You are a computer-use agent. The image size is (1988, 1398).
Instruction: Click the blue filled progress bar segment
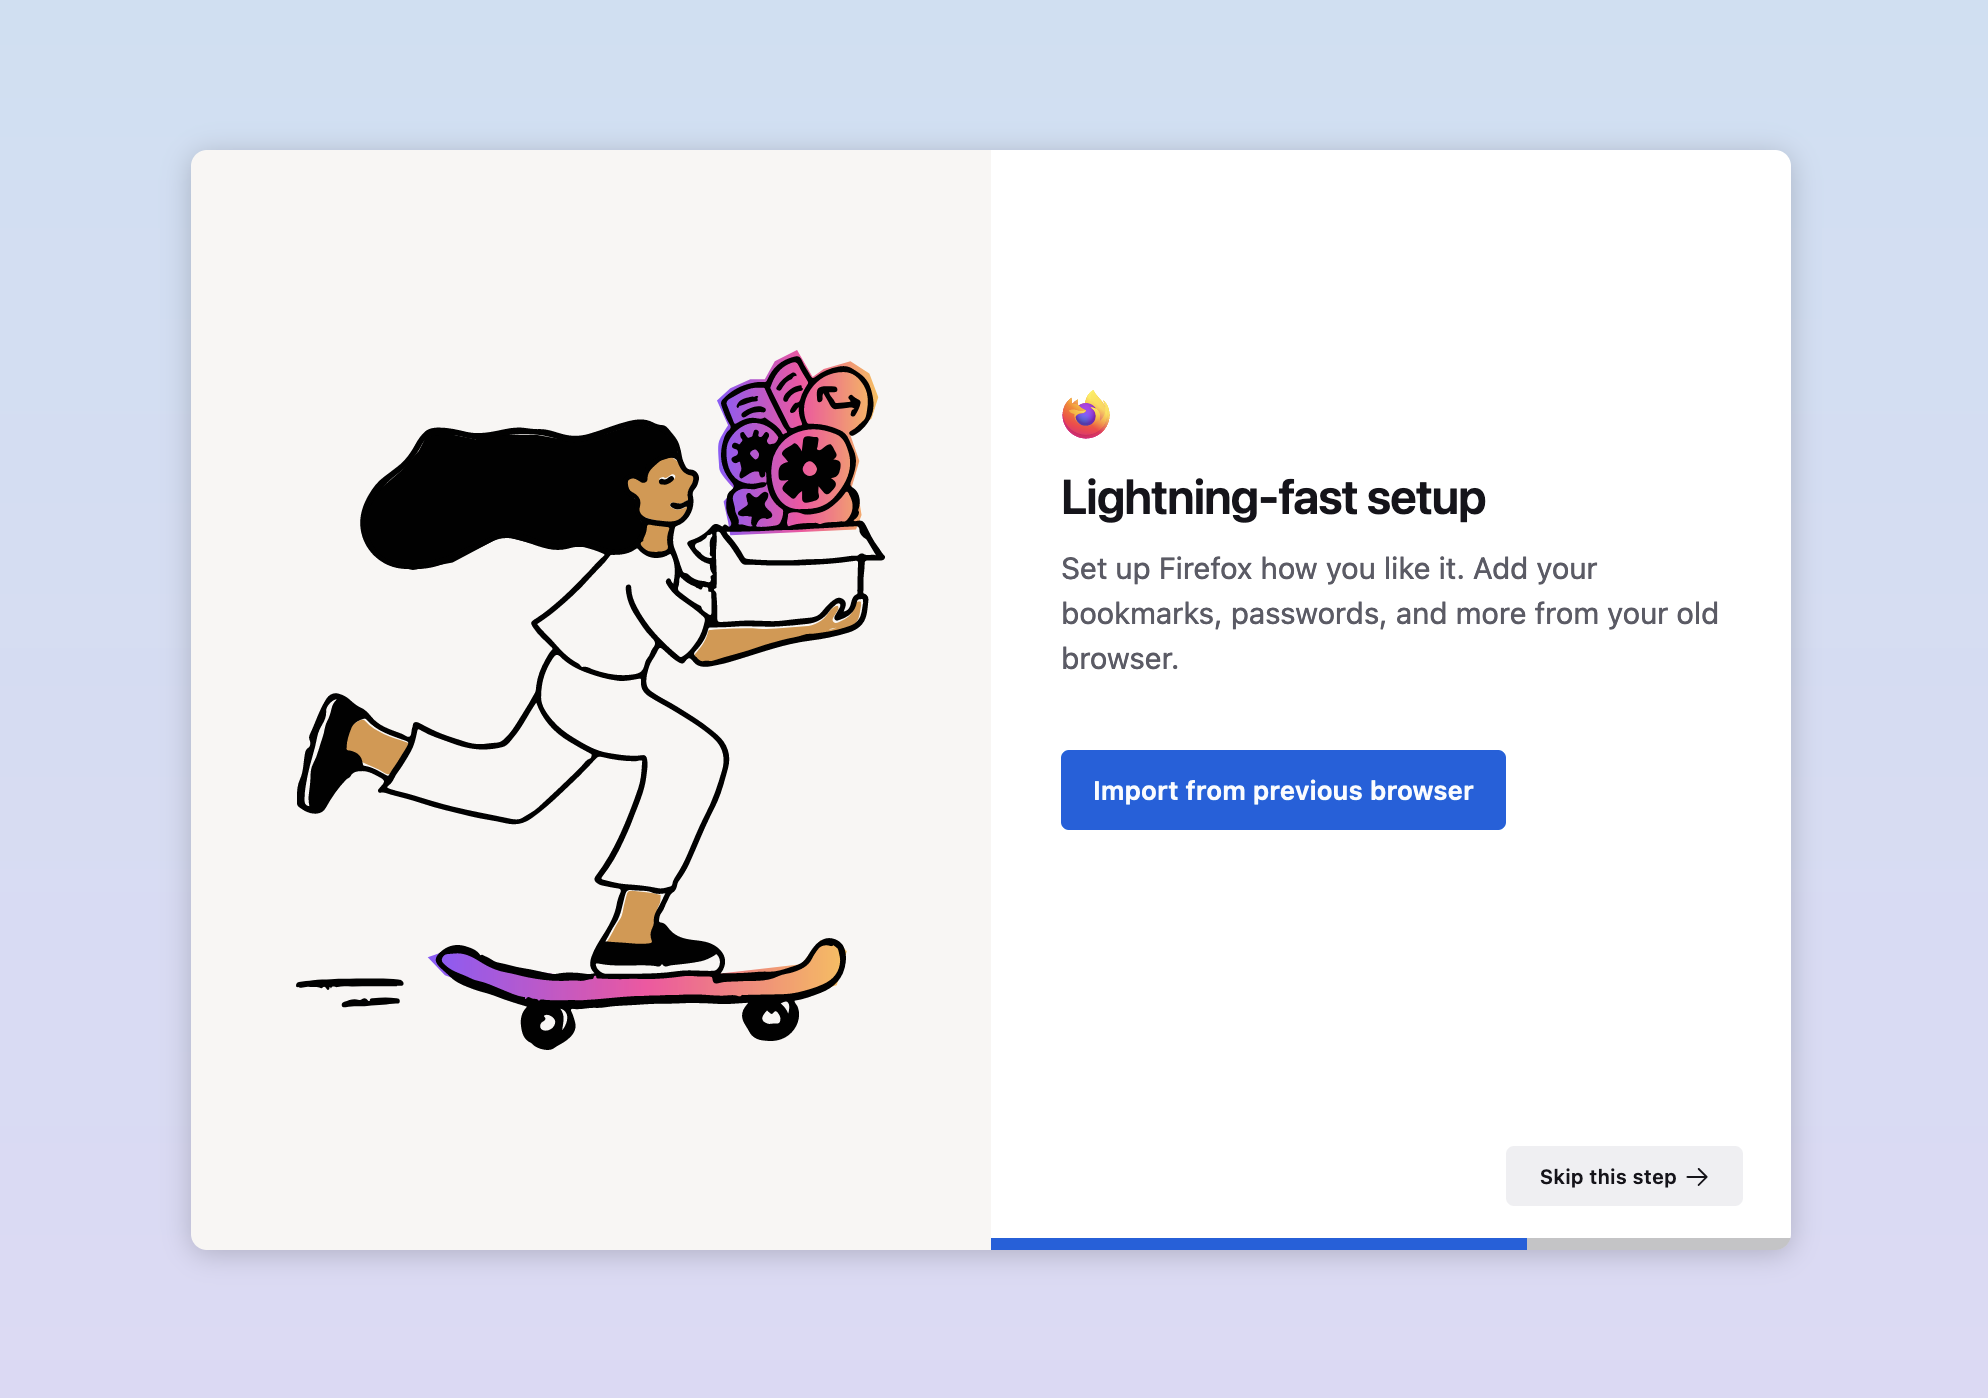(1258, 1244)
